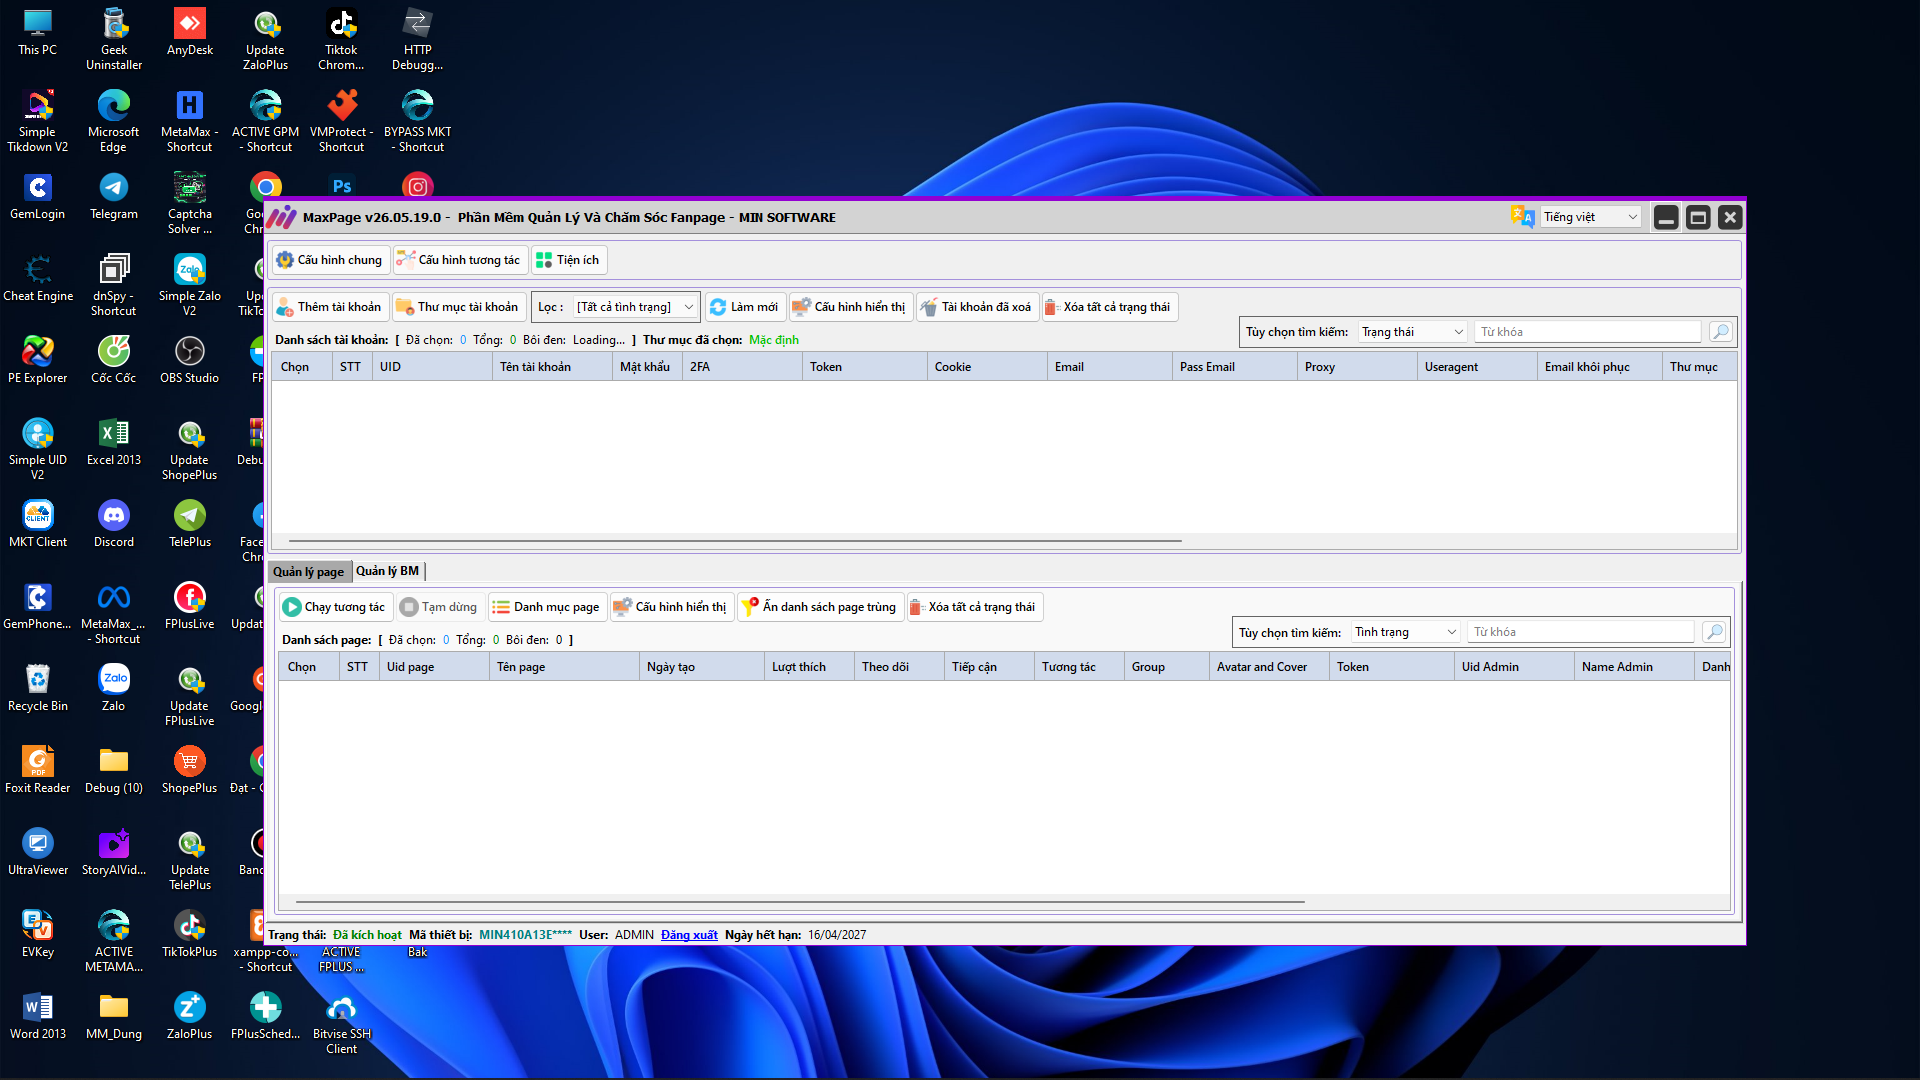The height and width of the screenshot is (1080, 1920).
Task: Open Cấu hình chung settings
Action: click(329, 260)
